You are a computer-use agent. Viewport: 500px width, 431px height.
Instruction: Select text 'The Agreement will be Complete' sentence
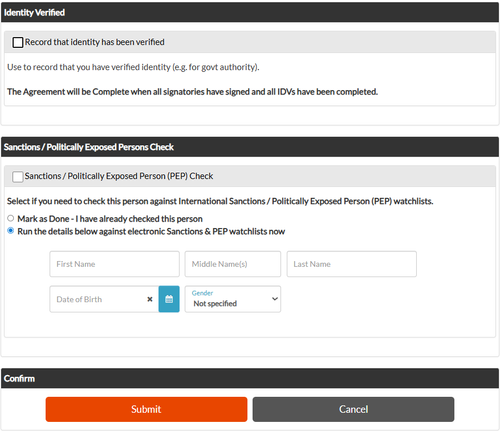tap(192, 92)
